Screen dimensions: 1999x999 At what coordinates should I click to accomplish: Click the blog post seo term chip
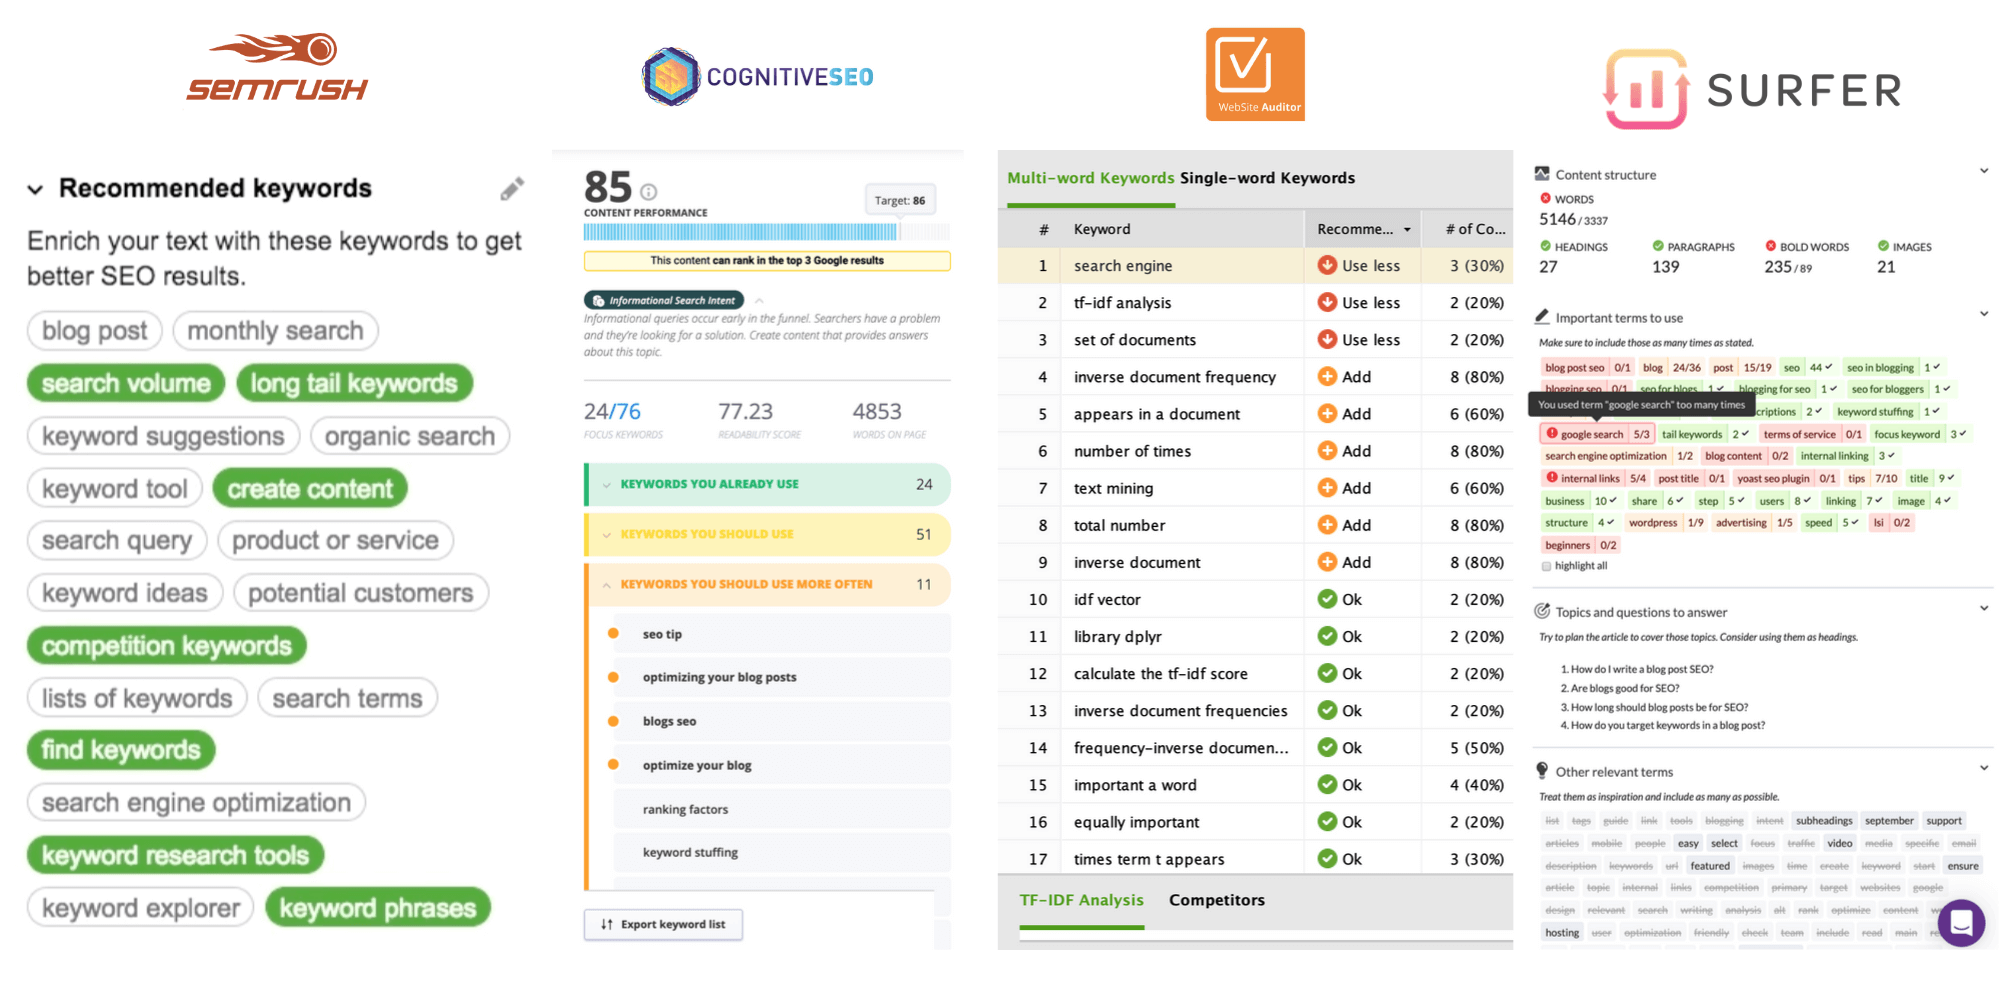point(1587,367)
